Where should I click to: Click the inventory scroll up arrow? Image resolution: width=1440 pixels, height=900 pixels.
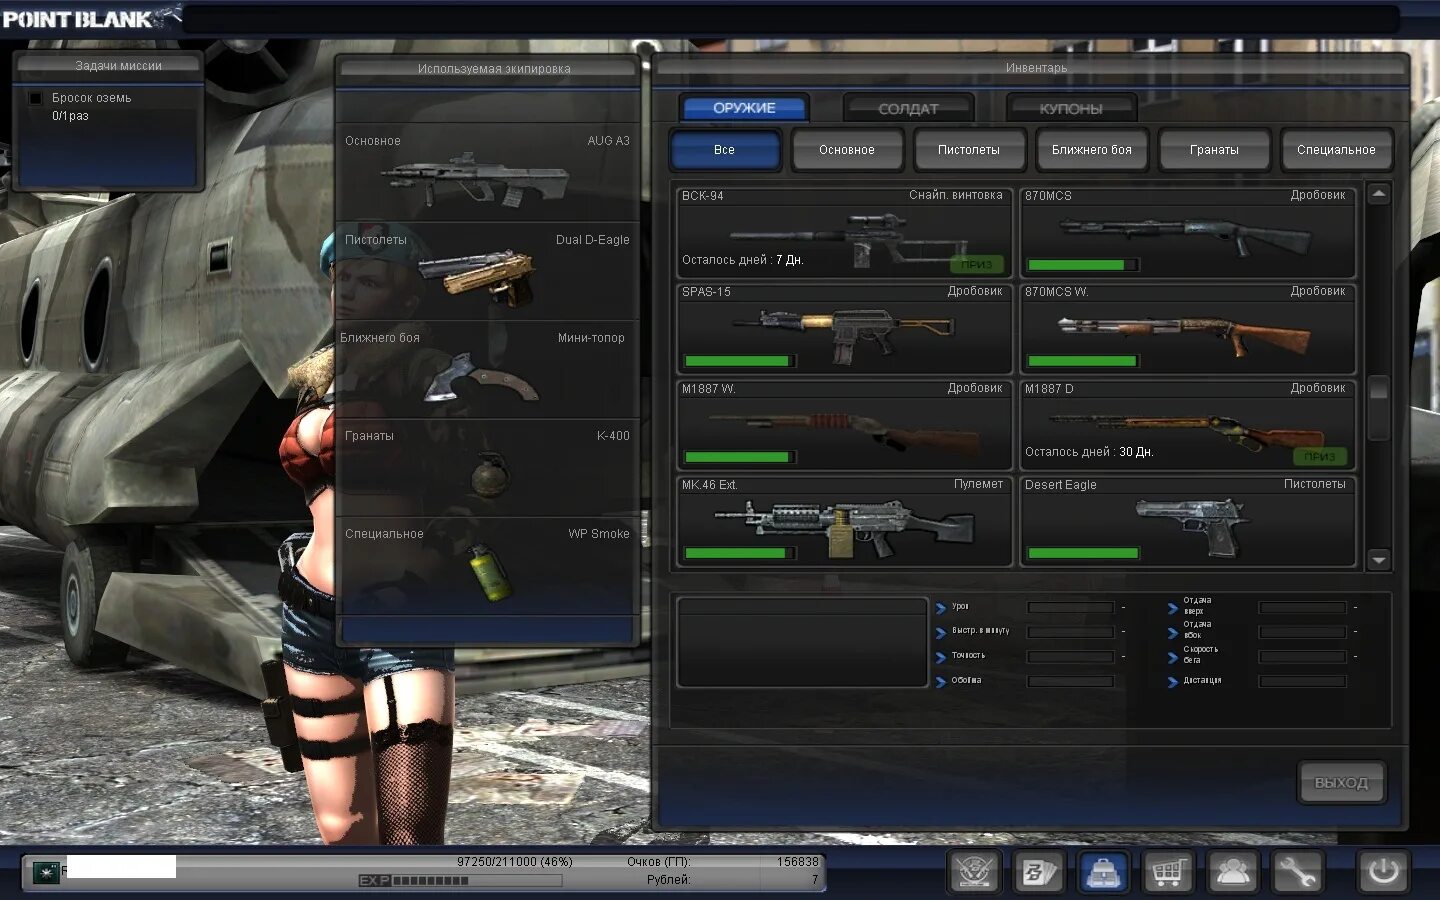tap(1378, 194)
